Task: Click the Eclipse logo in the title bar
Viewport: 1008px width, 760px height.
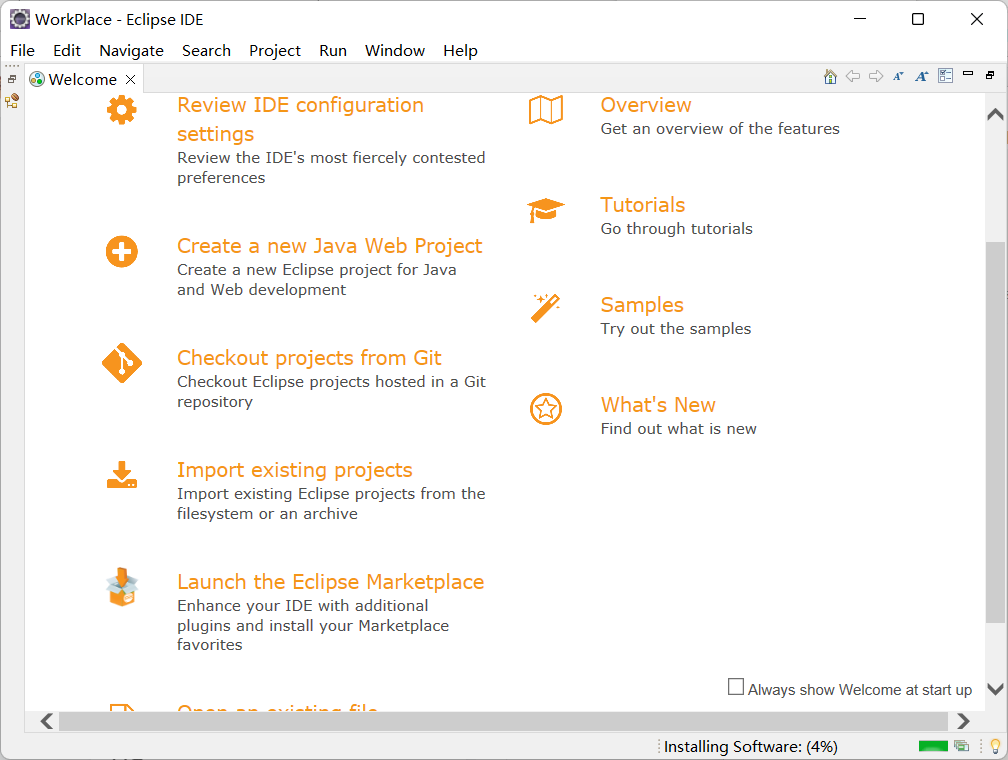Action: (x=19, y=19)
